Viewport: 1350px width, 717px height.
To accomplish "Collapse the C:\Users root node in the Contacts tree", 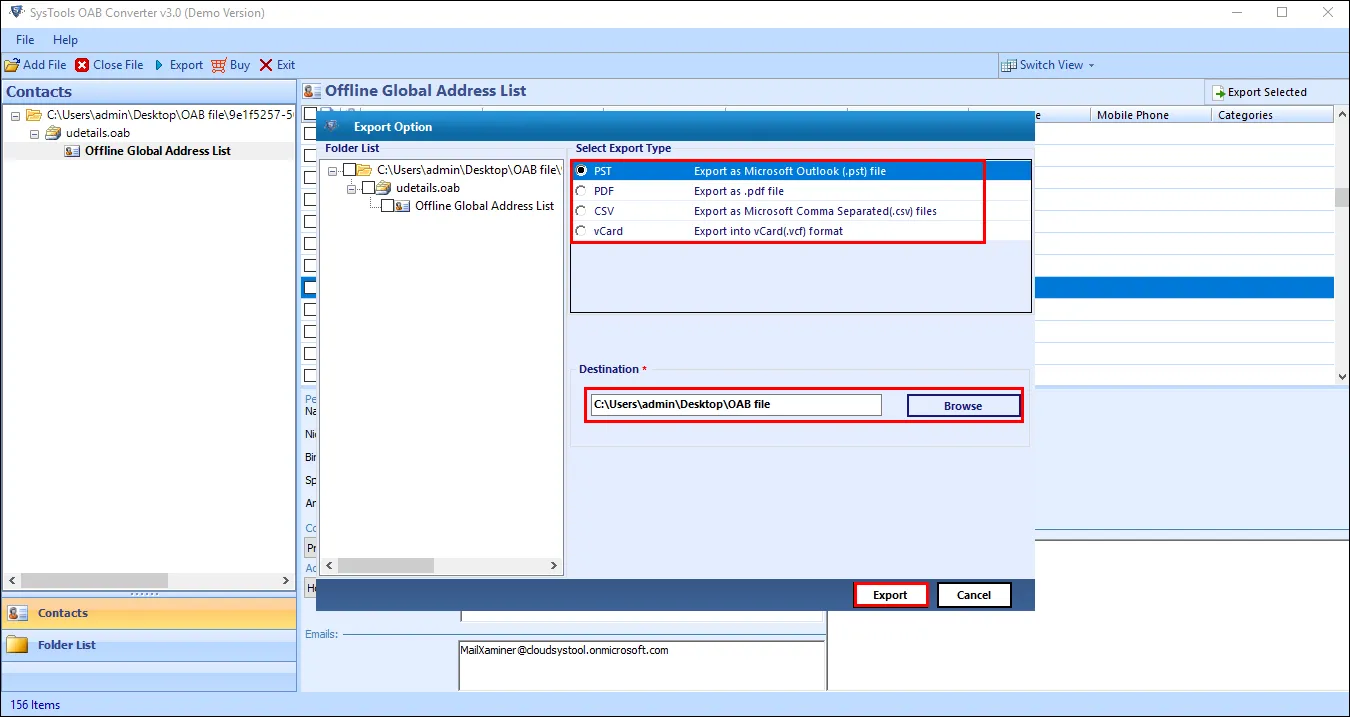I will click(x=16, y=116).
